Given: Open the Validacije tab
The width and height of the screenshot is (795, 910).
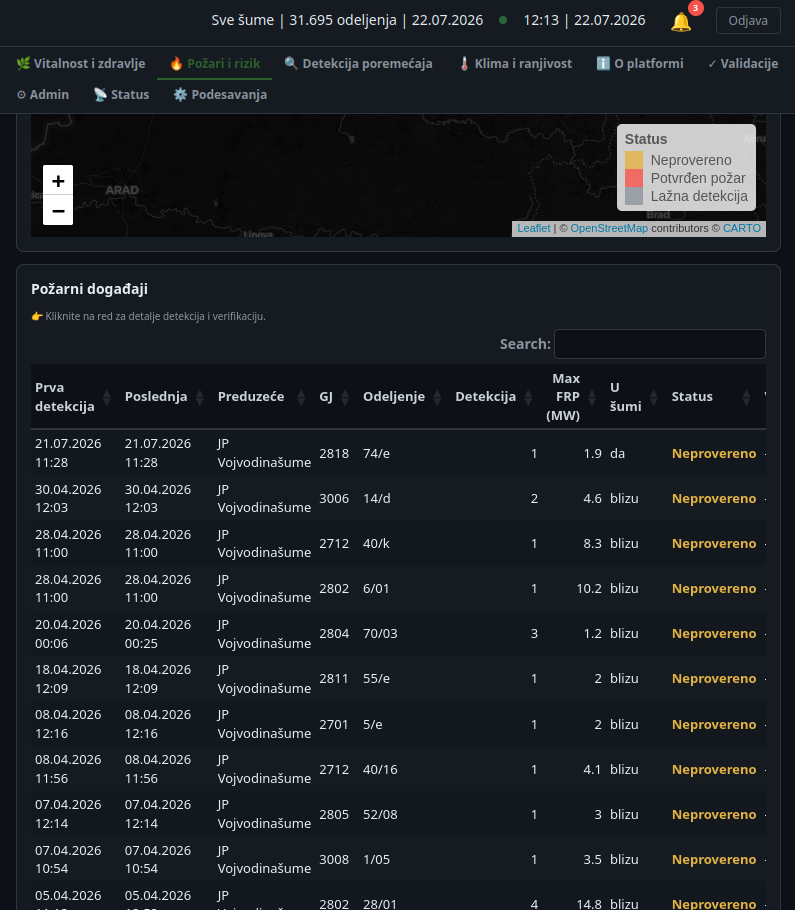Looking at the screenshot, I should pyautogui.click(x=743, y=63).
